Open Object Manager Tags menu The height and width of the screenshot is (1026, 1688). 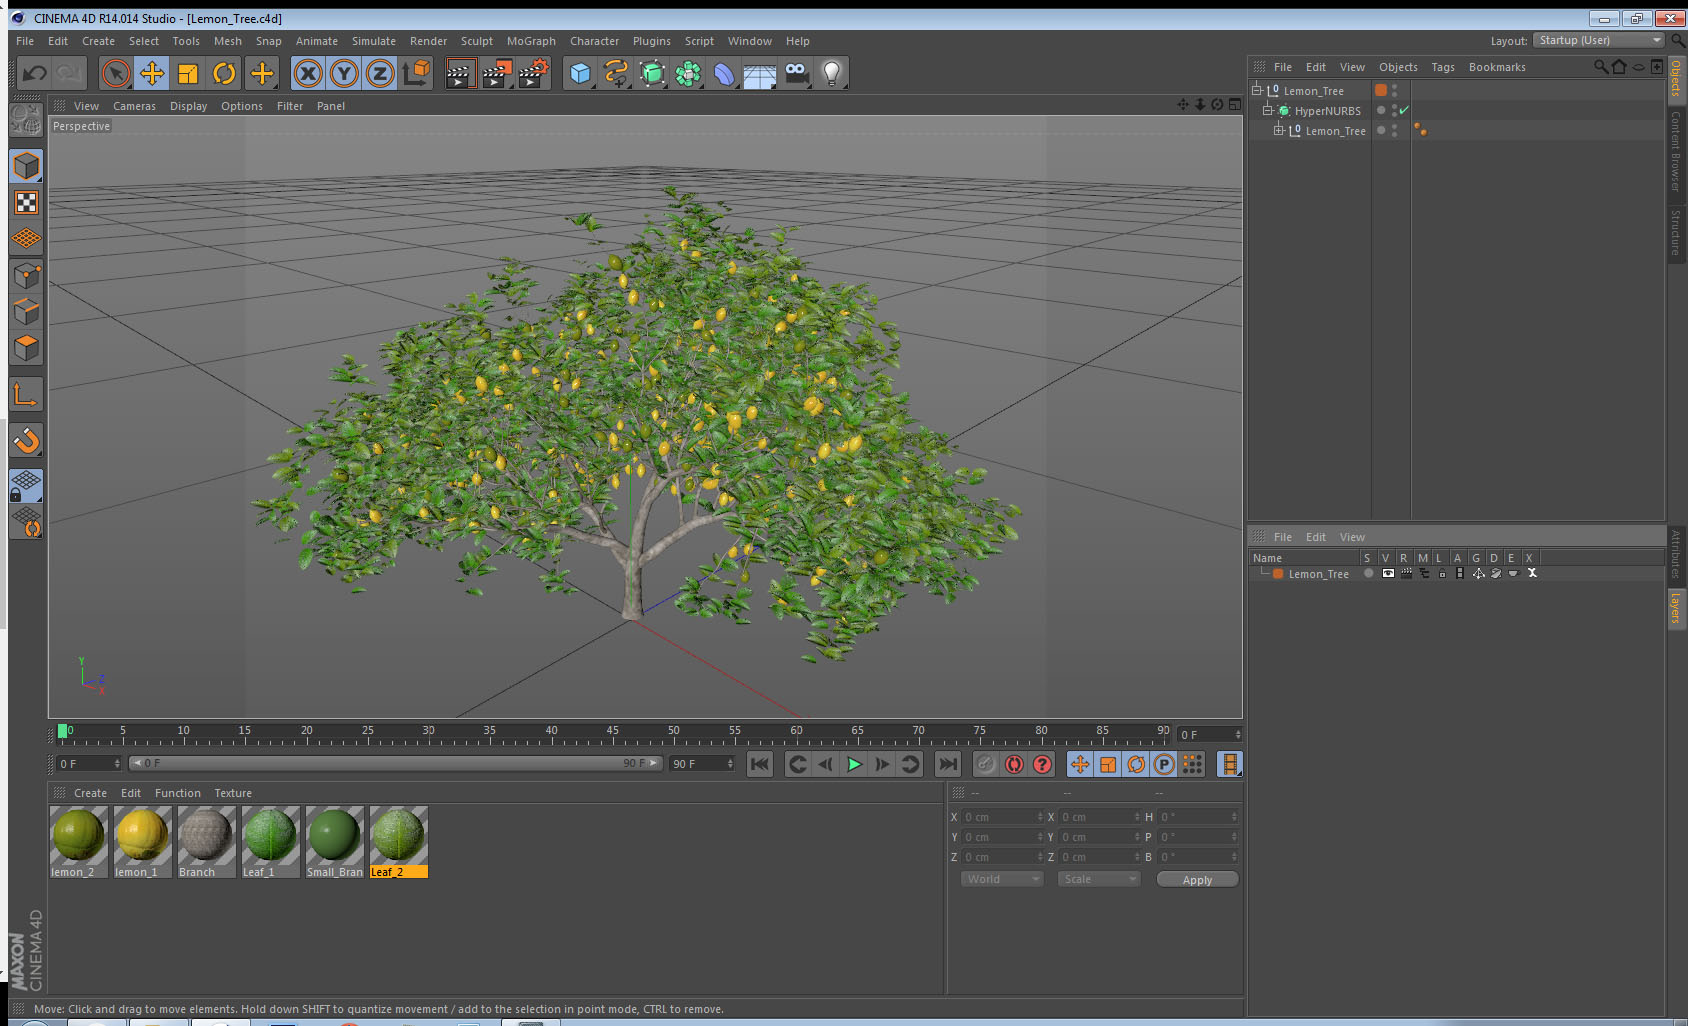1442,67
